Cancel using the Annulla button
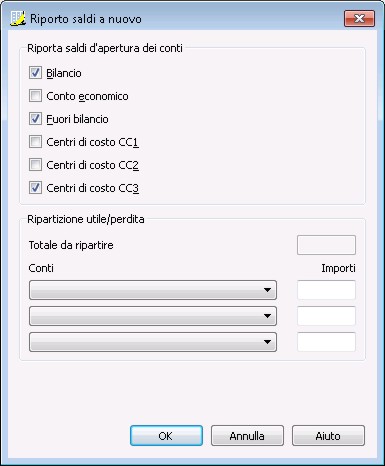This screenshot has width=385, height=466. 247,436
